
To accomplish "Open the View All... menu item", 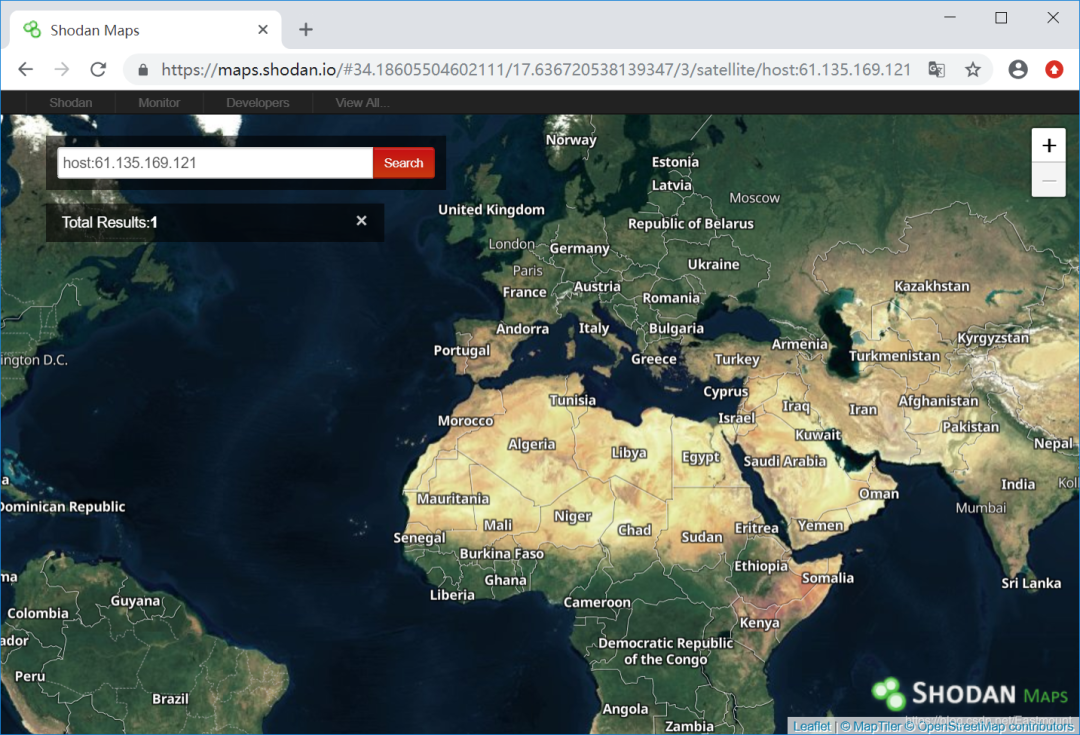I will click(362, 103).
